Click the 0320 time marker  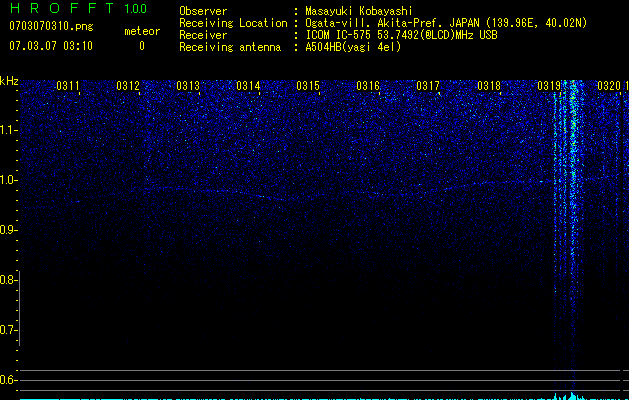coord(609,86)
